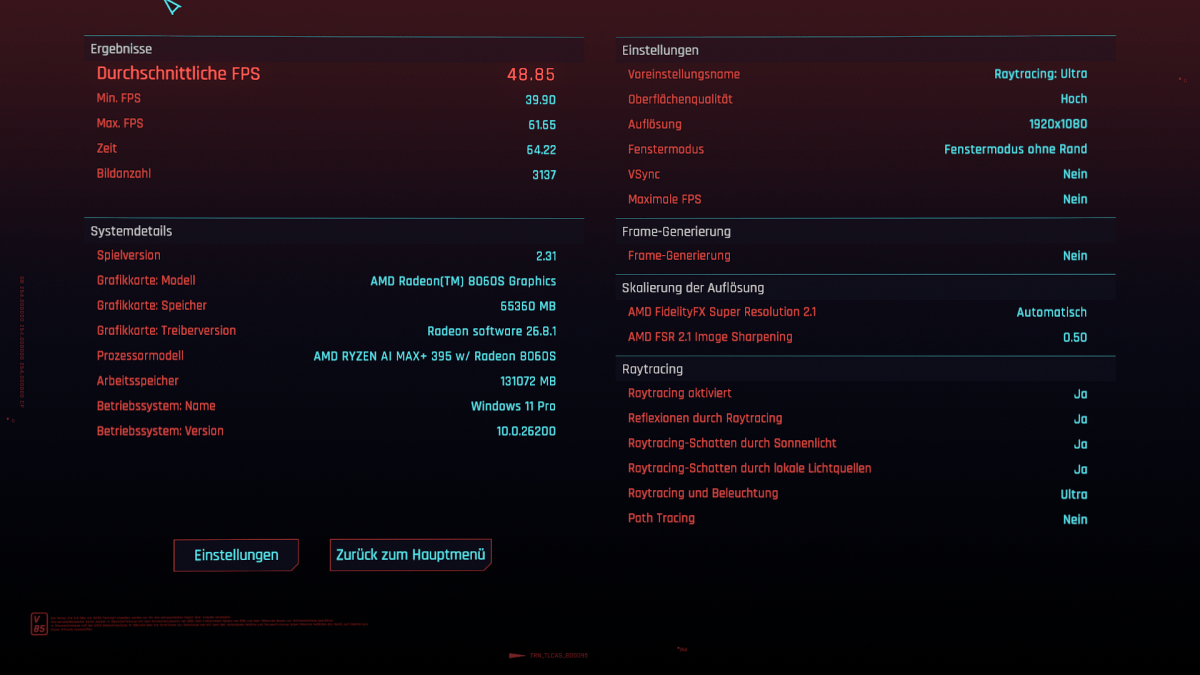The height and width of the screenshot is (675, 1200).
Task: Go back via Zurück zum Hauptmenü
Action: 411,555
